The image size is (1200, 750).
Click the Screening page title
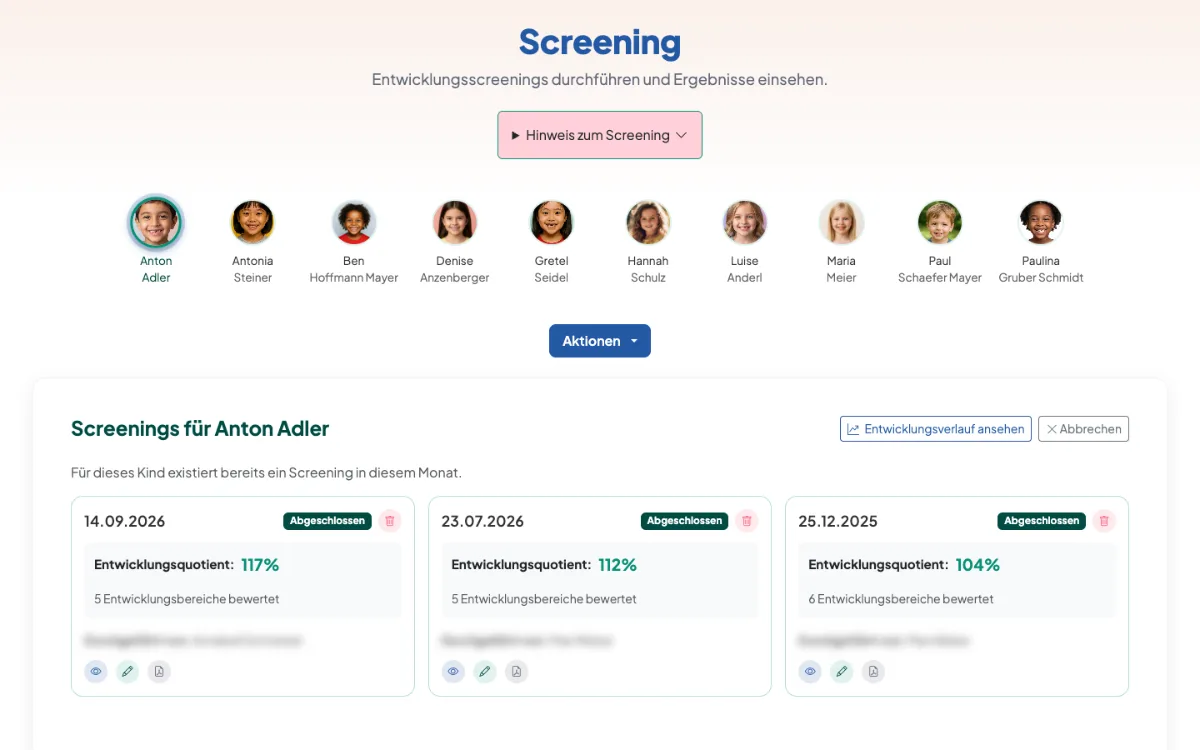coord(600,43)
